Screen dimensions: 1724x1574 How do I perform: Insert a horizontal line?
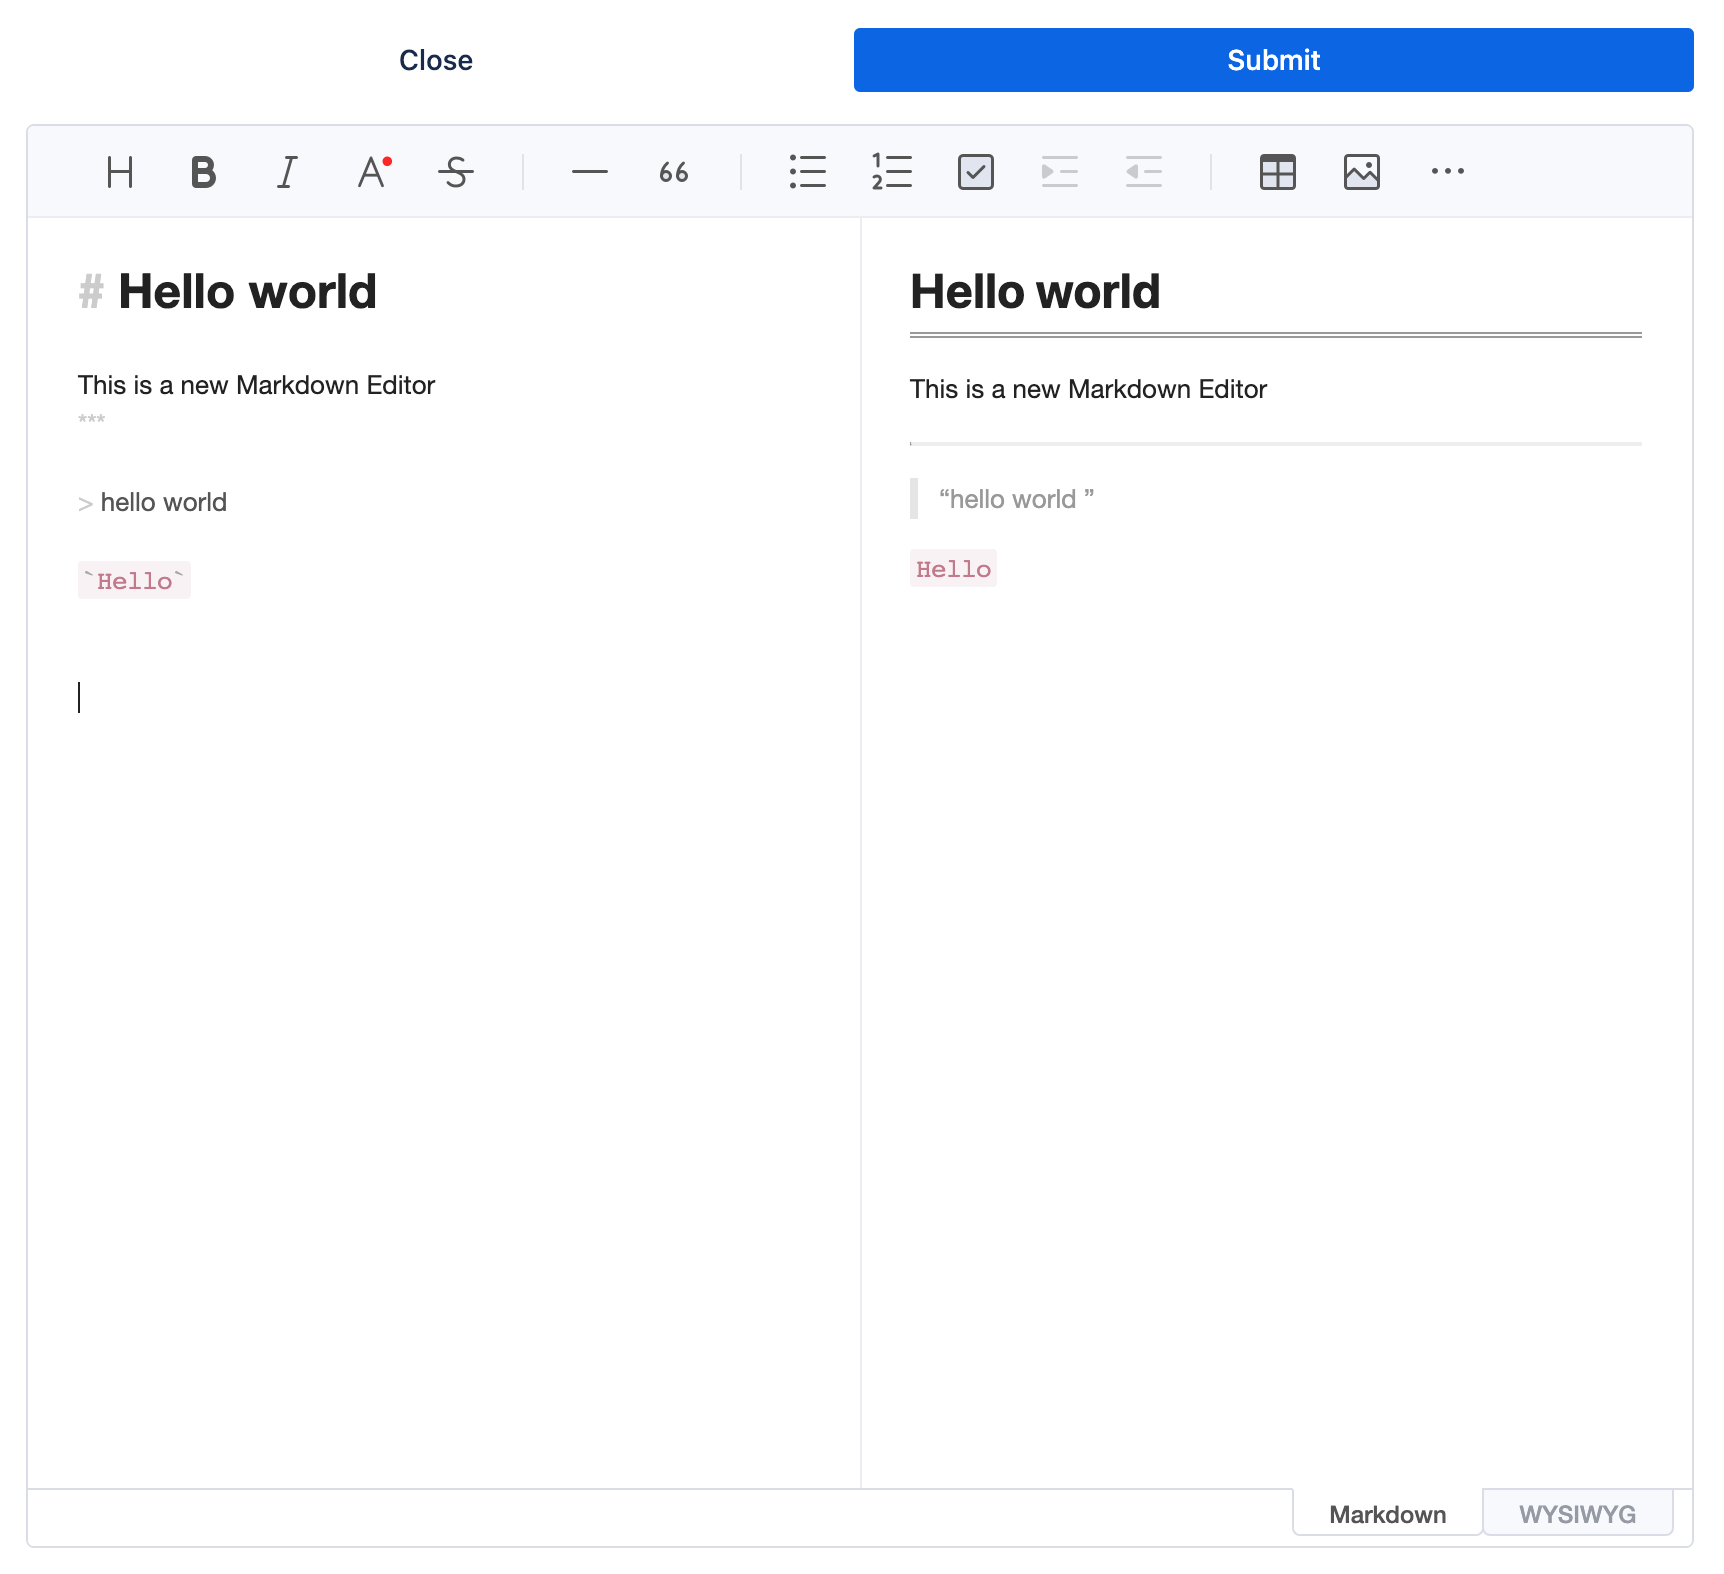click(x=590, y=172)
